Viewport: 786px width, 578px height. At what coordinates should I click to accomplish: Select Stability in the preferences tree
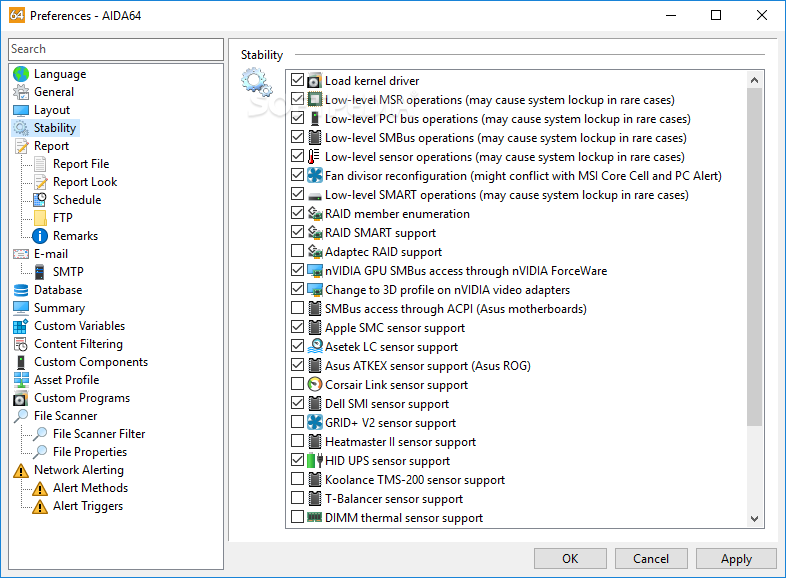coord(55,128)
